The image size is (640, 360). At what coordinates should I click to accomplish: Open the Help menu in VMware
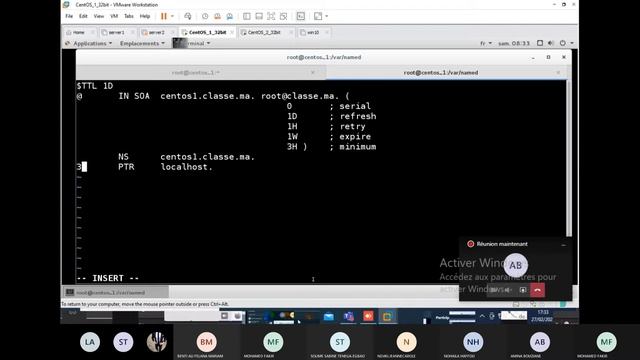145,16
